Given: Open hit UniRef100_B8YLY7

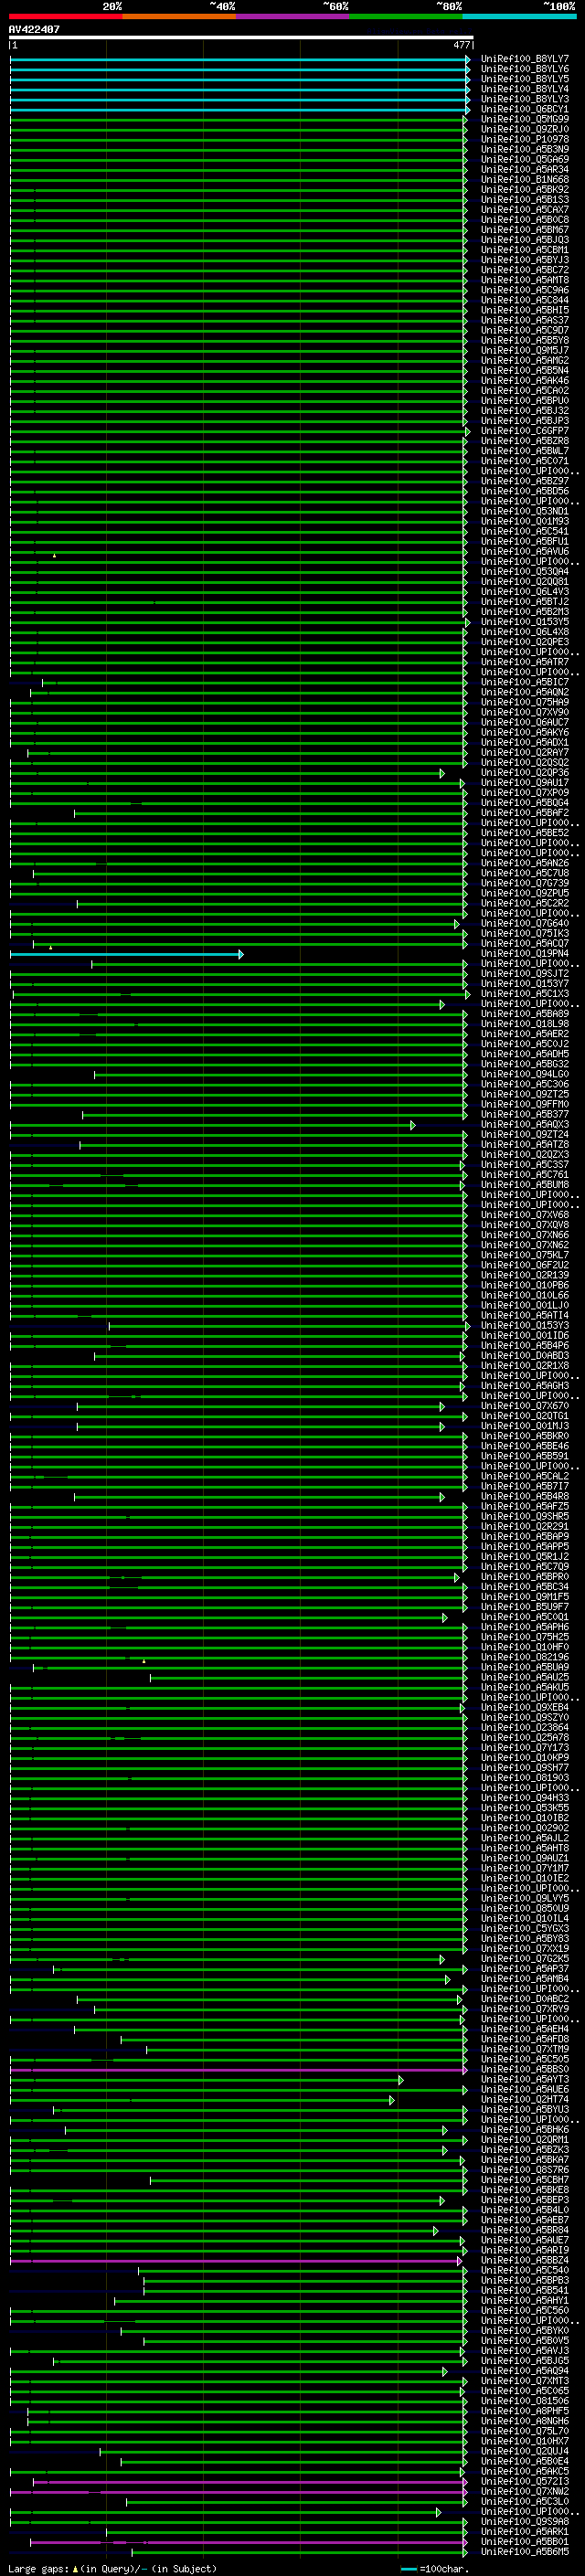Looking at the screenshot, I should 524,59.
